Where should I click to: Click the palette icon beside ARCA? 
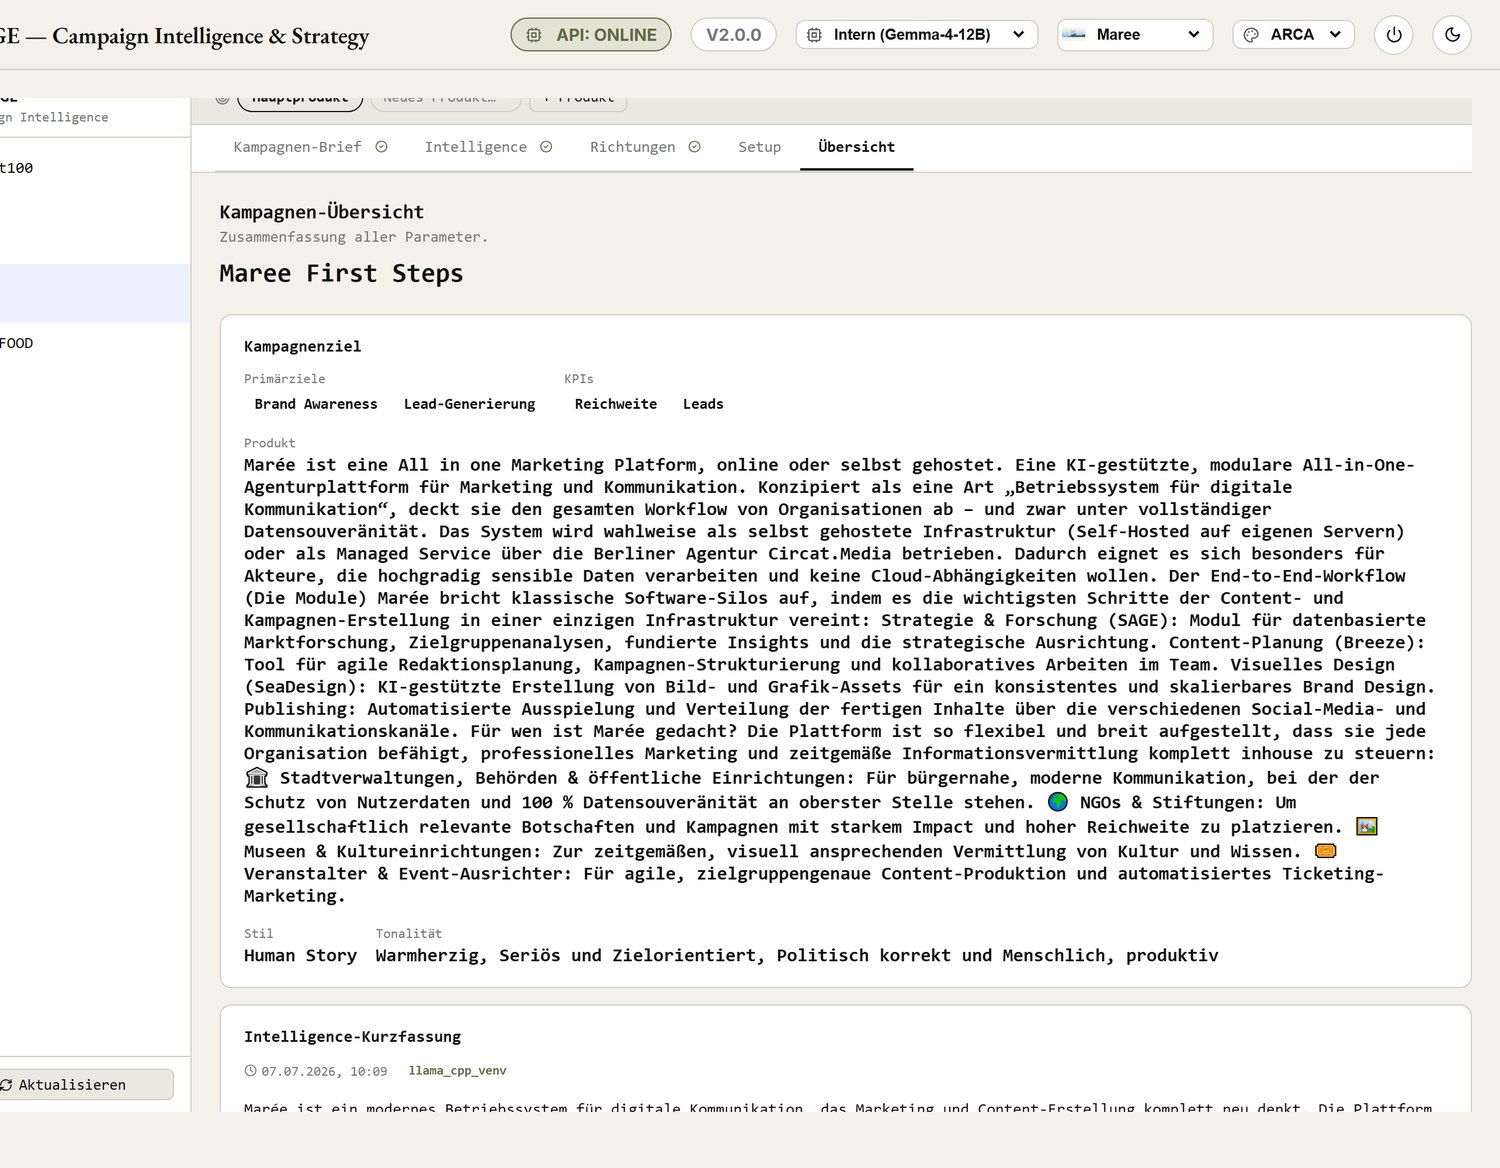coord(1251,35)
